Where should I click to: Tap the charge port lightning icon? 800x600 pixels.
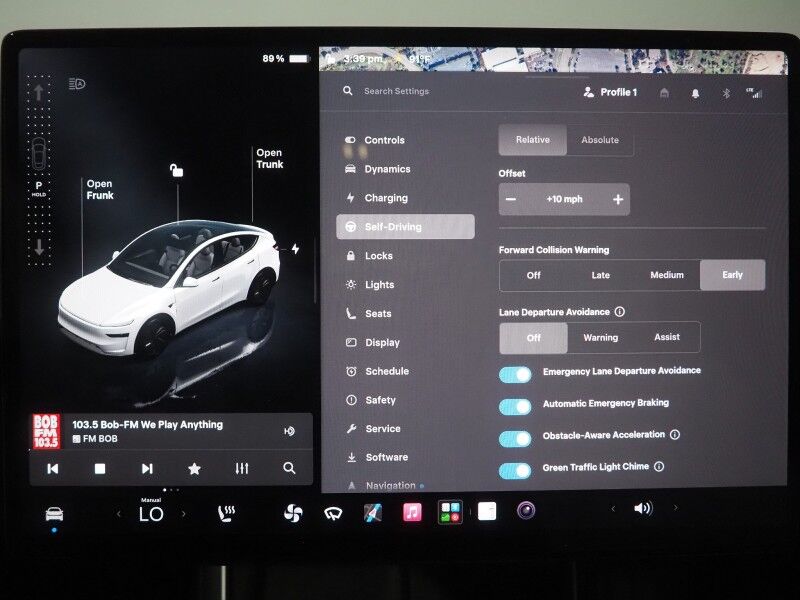pyautogui.click(x=295, y=248)
